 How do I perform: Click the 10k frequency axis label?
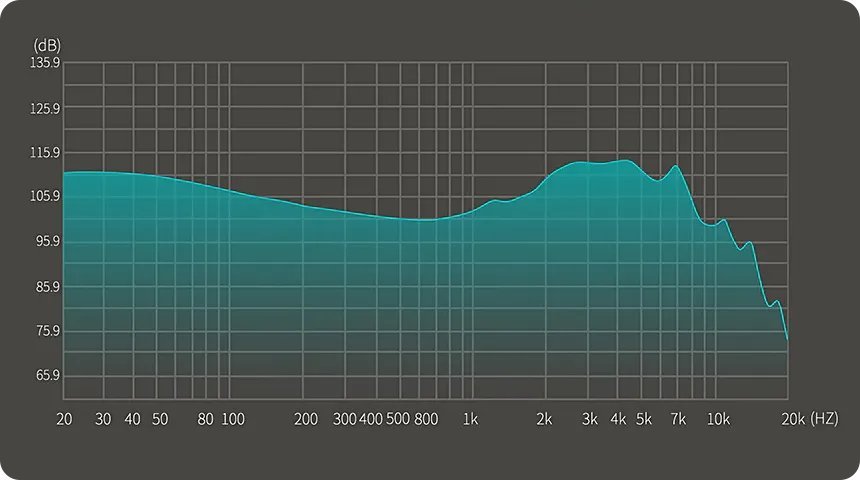[x=718, y=419]
